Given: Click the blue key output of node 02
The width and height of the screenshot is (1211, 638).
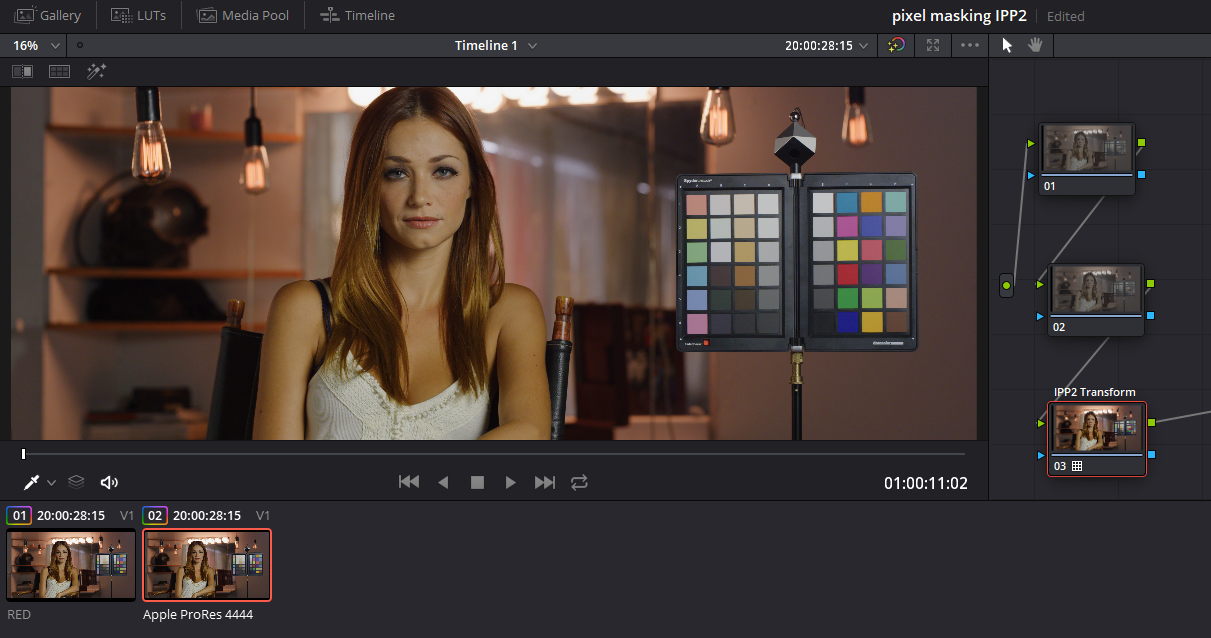Looking at the screenshot, I should [1150, 316].
